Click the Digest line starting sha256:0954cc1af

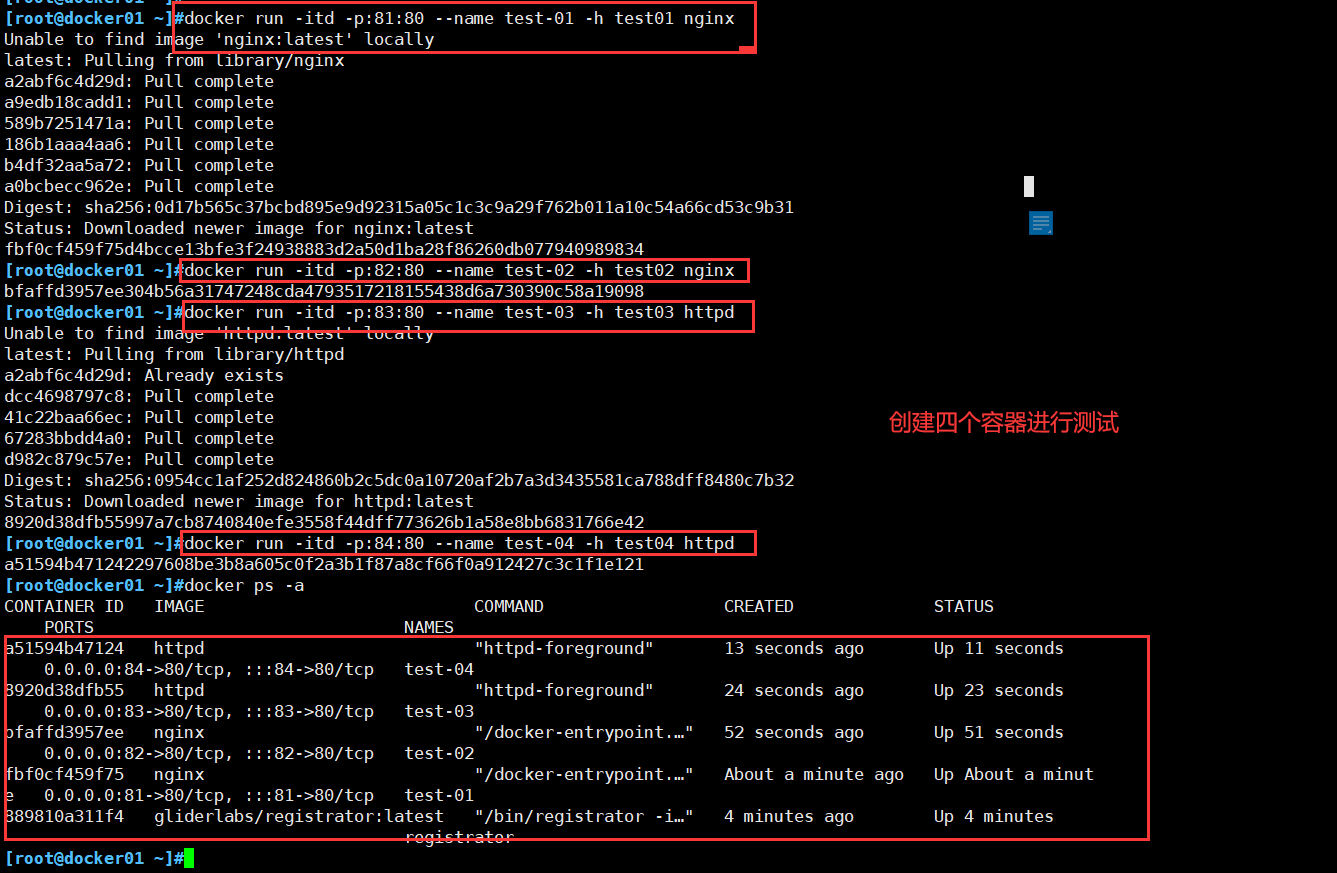[x=399, y=480]
